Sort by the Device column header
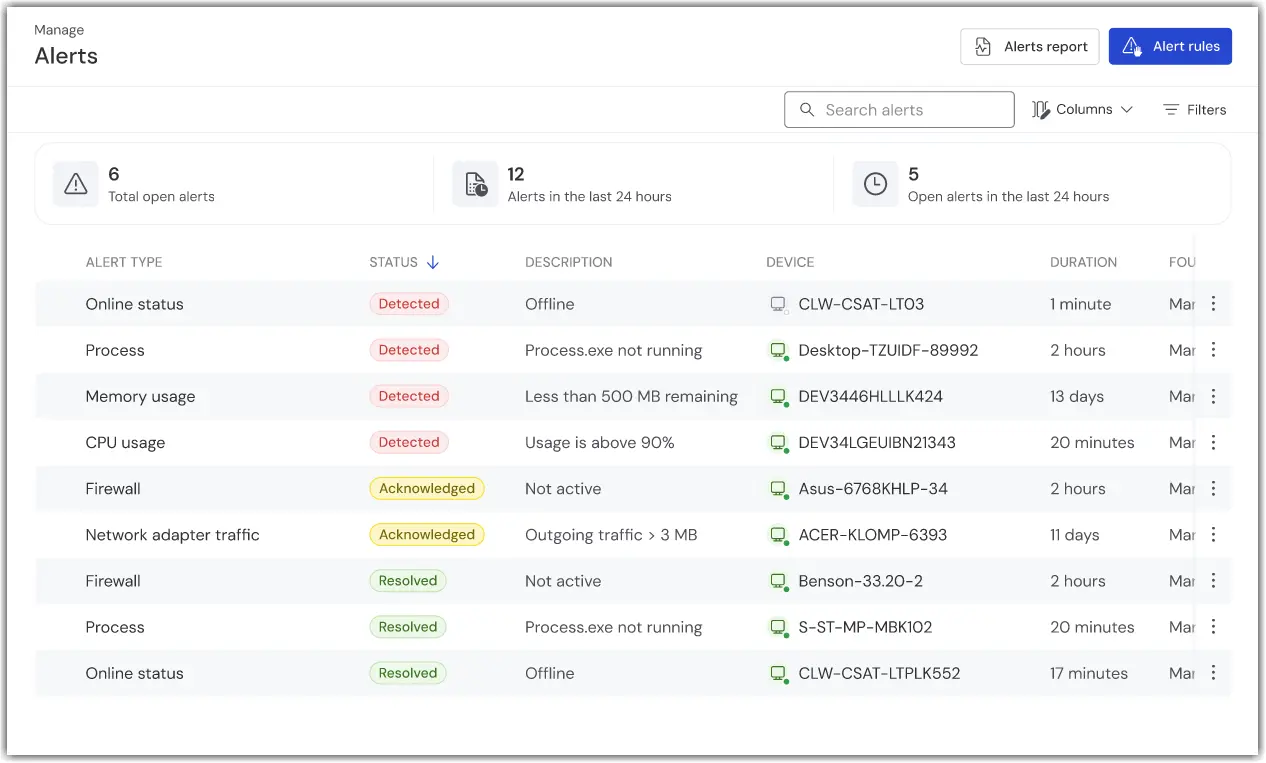 [790, 262]
